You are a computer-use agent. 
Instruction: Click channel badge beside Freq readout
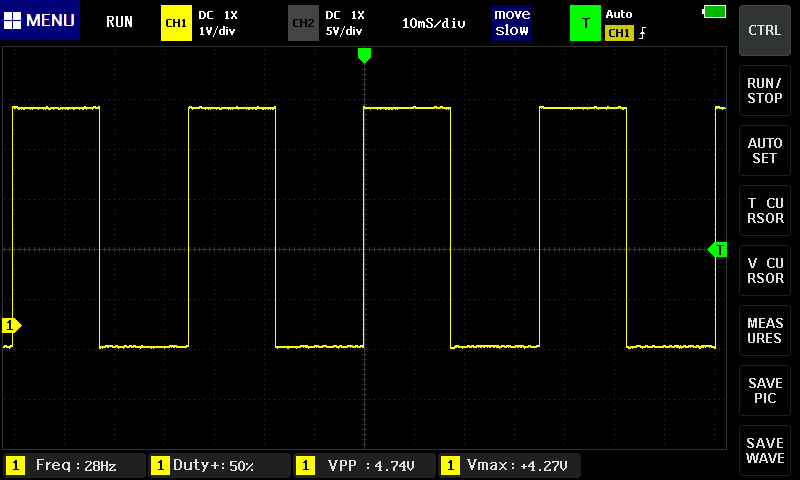pyautogui.click(x=15, y=465)
